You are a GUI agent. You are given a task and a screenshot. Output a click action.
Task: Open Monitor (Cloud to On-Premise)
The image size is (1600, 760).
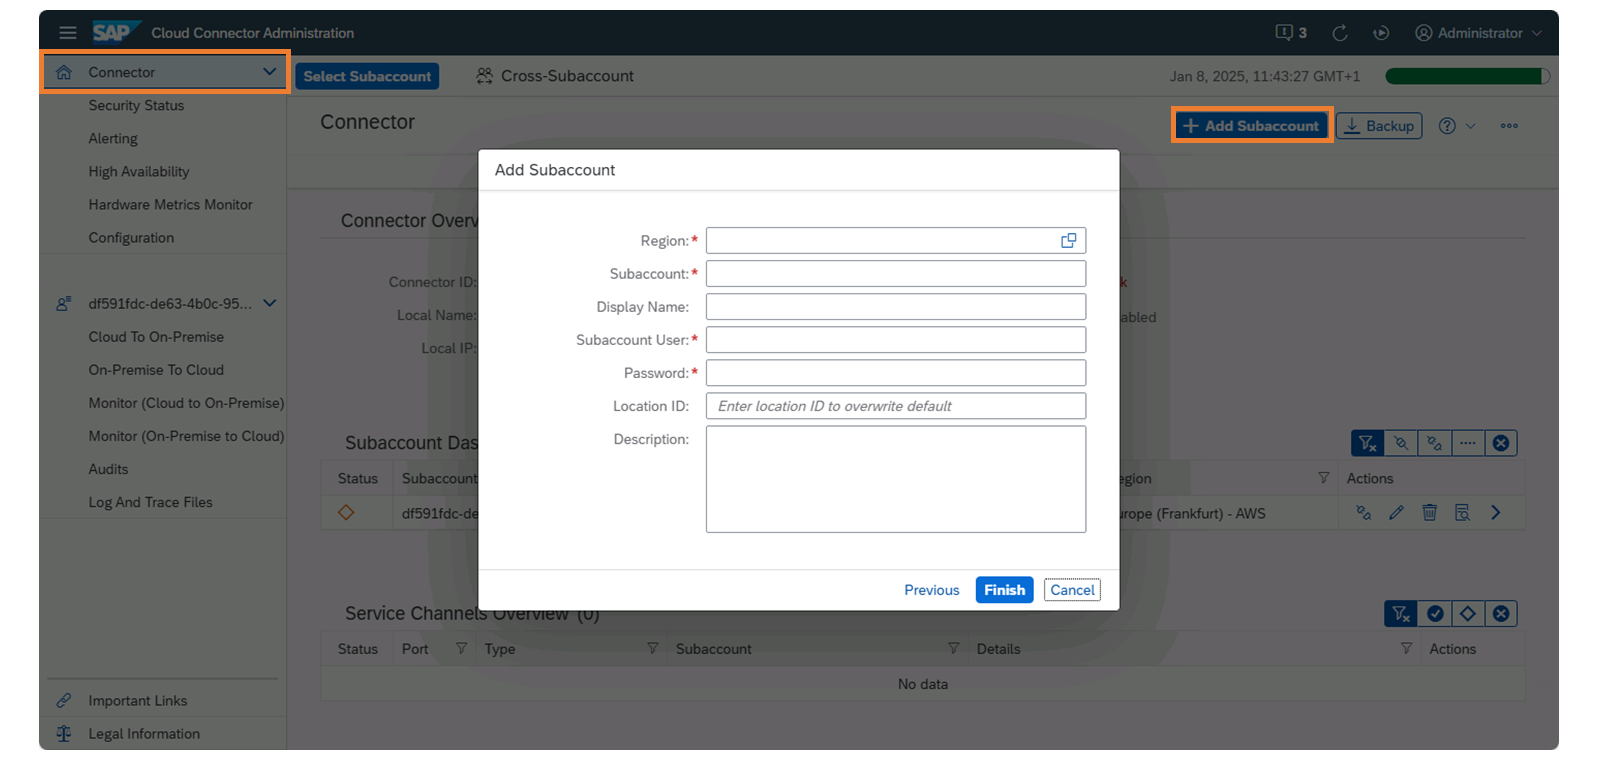(186, 403)
